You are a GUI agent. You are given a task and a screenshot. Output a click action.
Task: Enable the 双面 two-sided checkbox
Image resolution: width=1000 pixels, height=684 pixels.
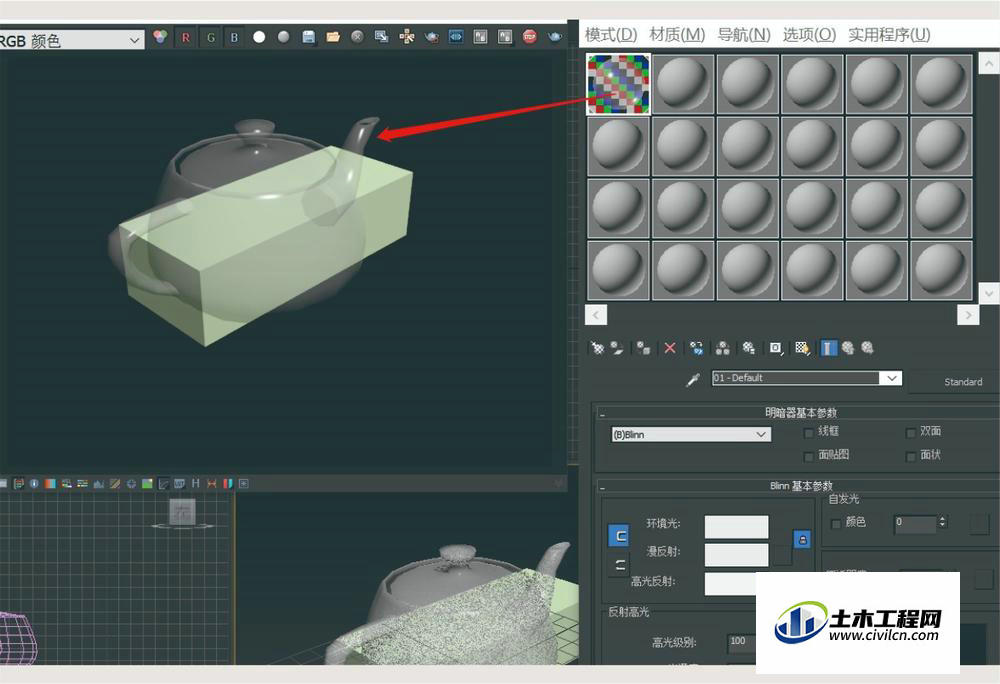[x=911, y=433]
